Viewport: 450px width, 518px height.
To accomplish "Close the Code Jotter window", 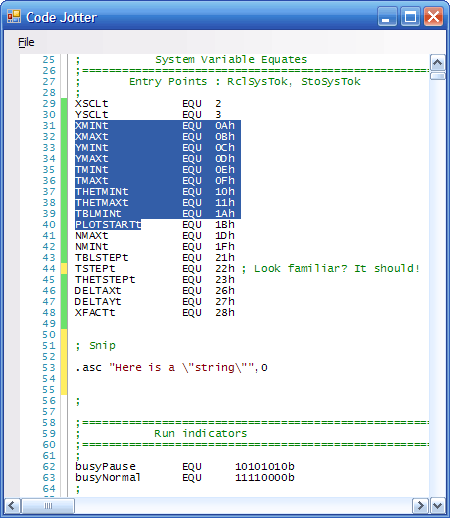I will click(x=433, y=16).
